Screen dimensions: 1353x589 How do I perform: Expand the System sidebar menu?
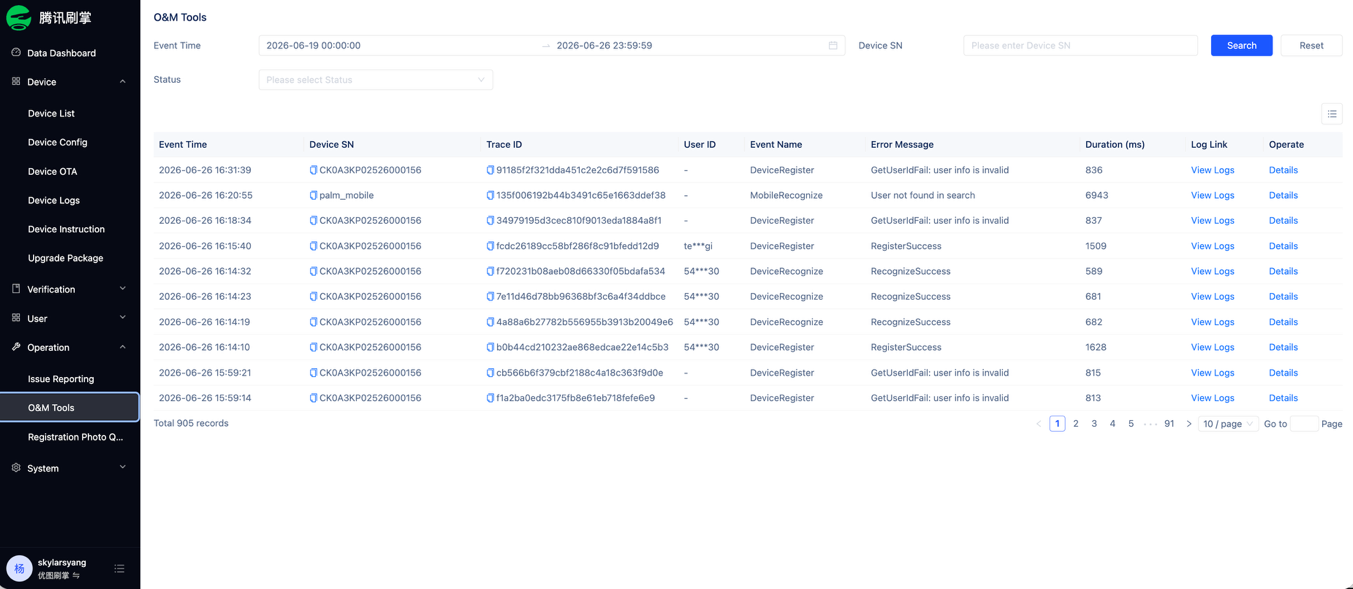[70, 468]
